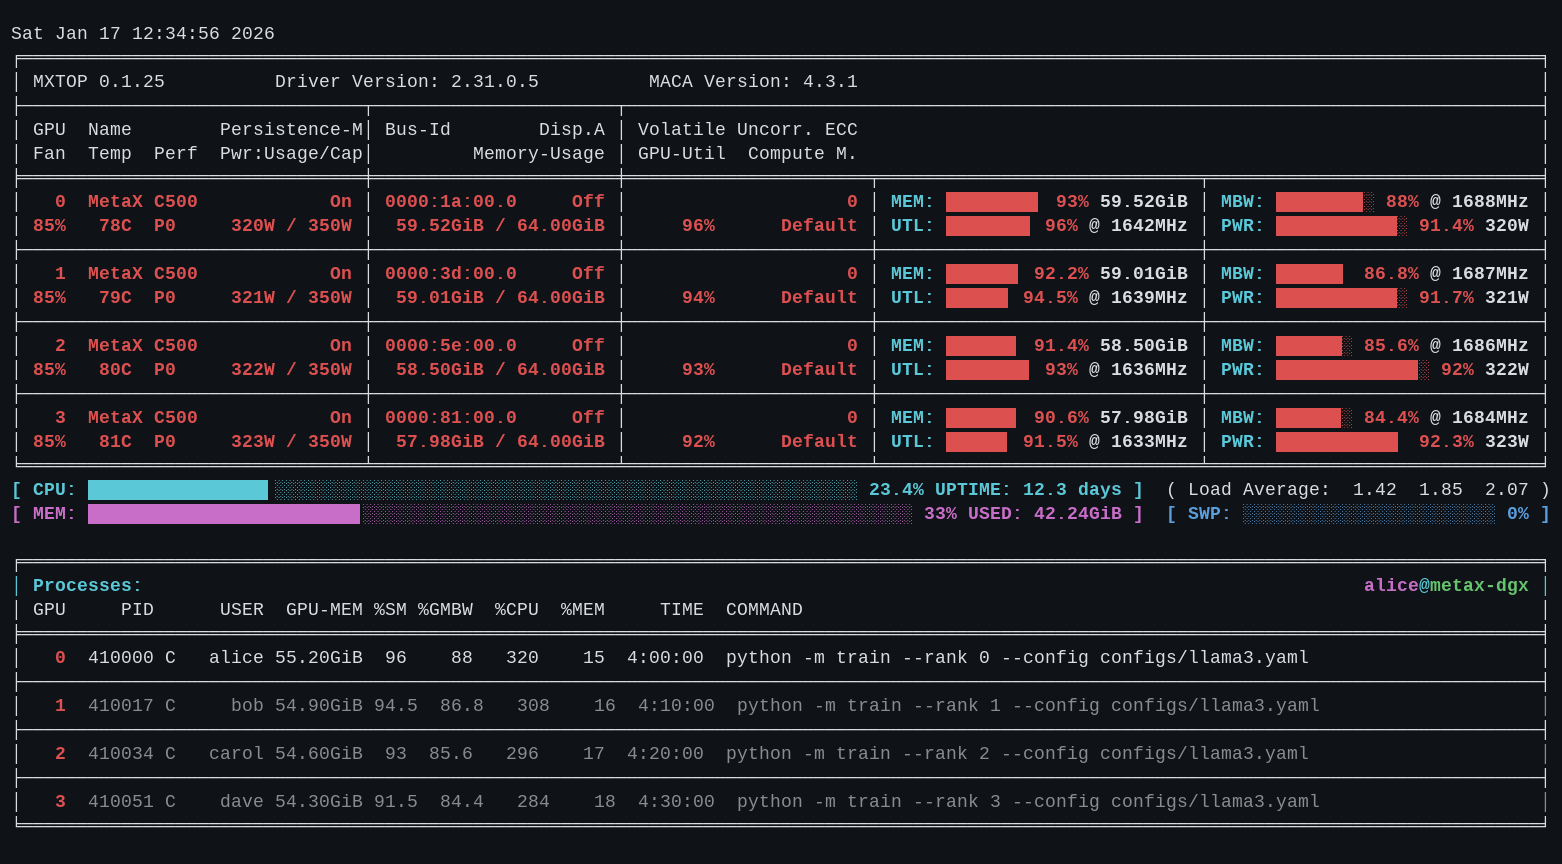Click user carol in process list
Viewport: 1562px width, 864px height.
point(236,754)
